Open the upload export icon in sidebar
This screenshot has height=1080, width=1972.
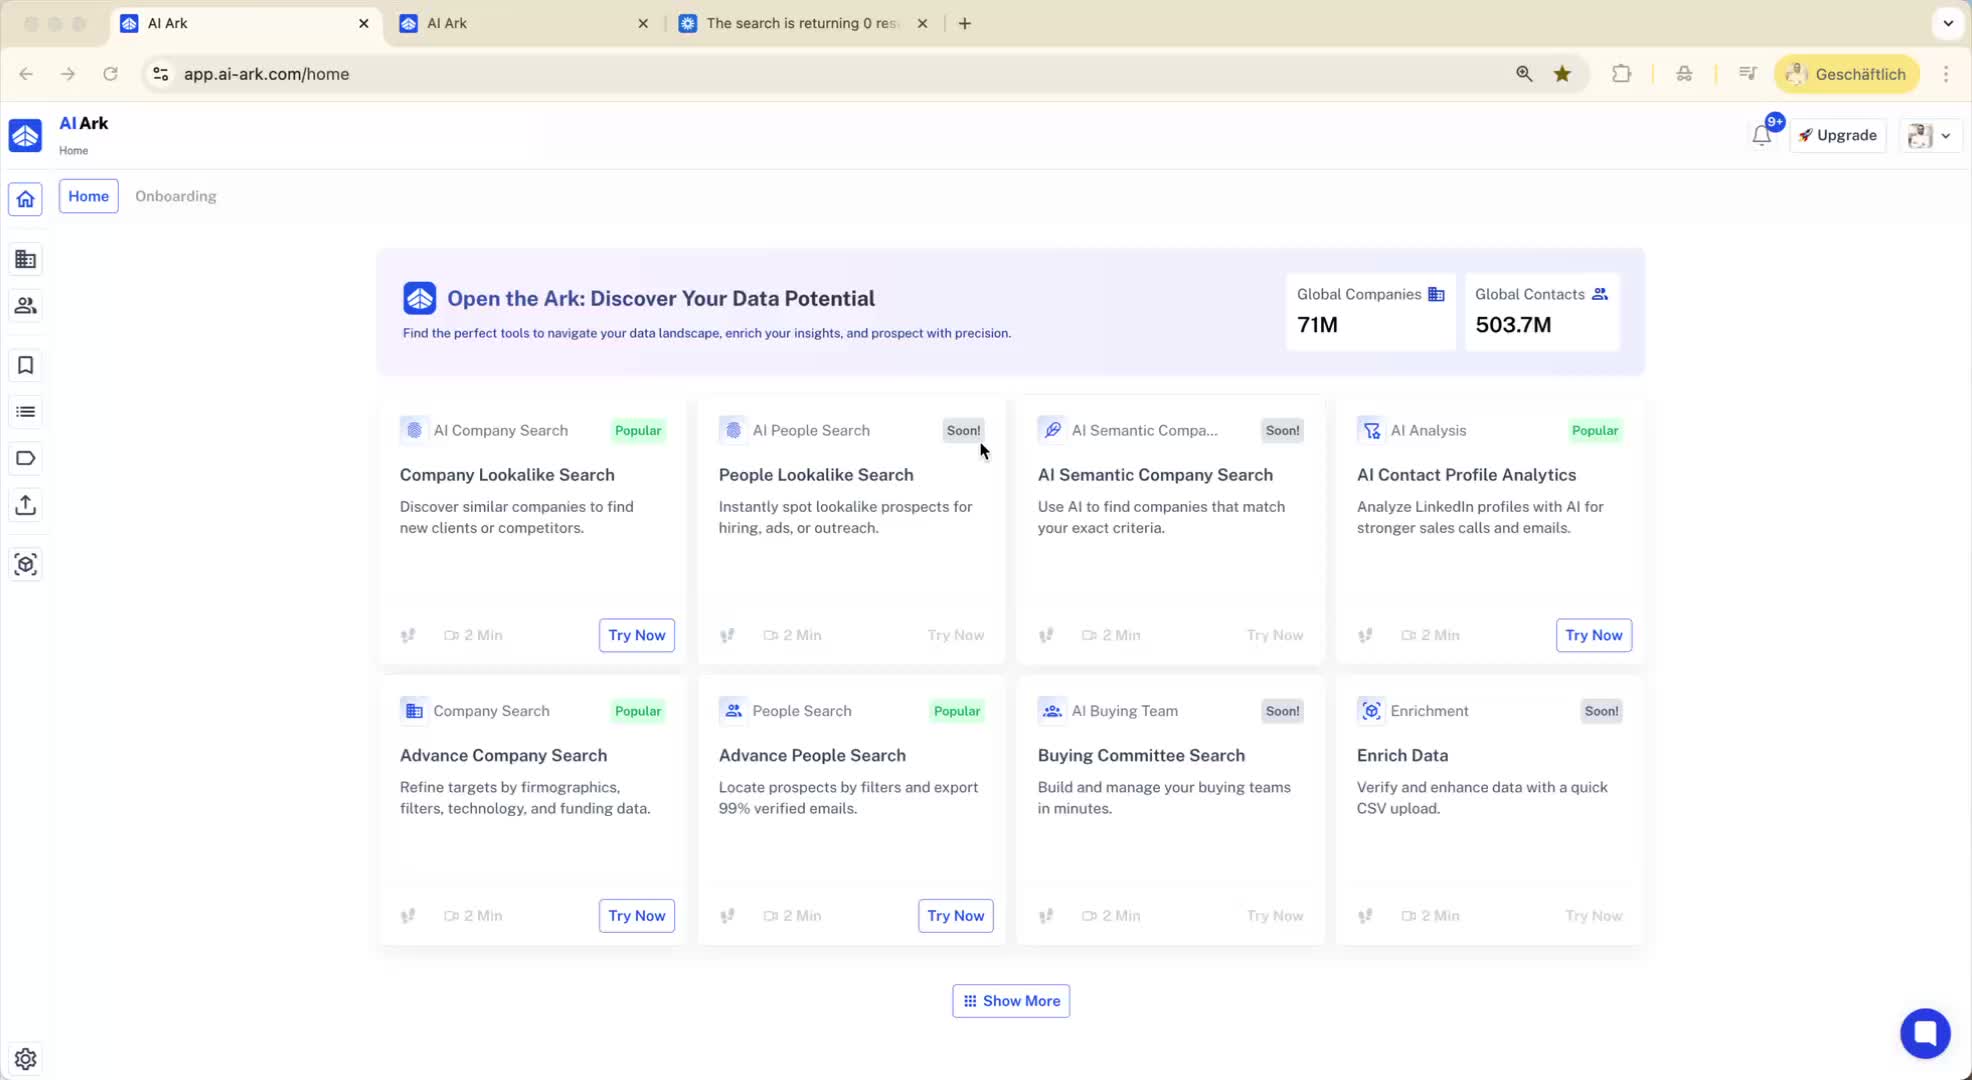(x=26, y=505)
